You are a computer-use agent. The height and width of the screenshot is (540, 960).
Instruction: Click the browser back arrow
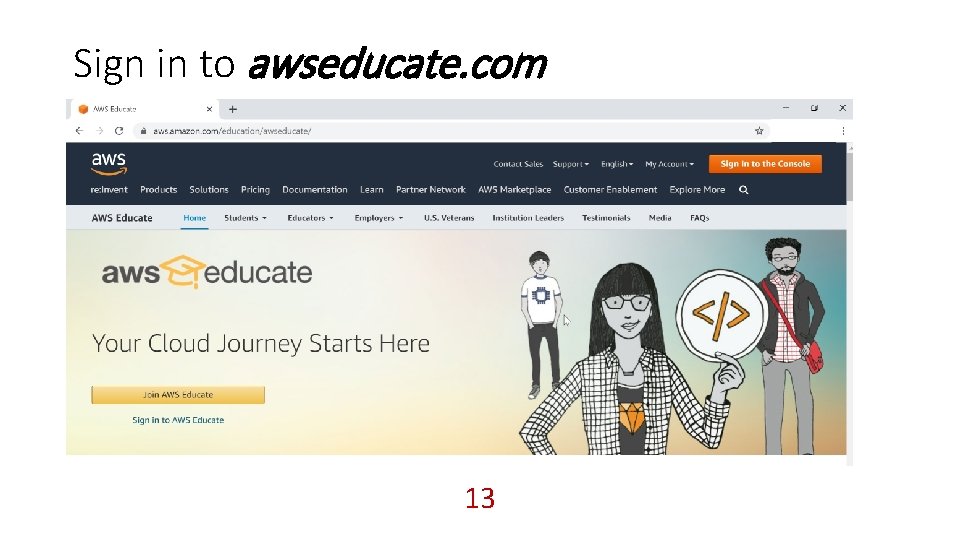79,130
